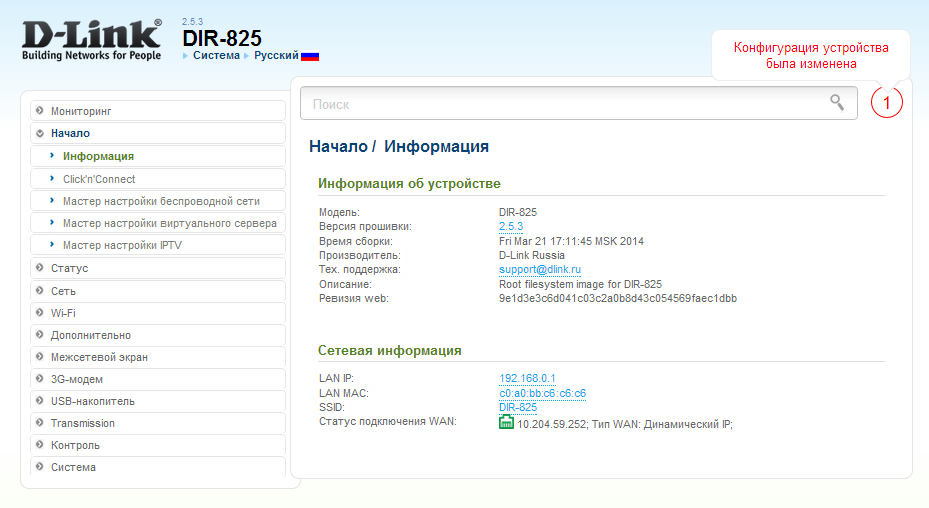Click the build time Fri Mar 21 value
The width and height of the screenshot is (929, 508).
(x=571, y=241)
